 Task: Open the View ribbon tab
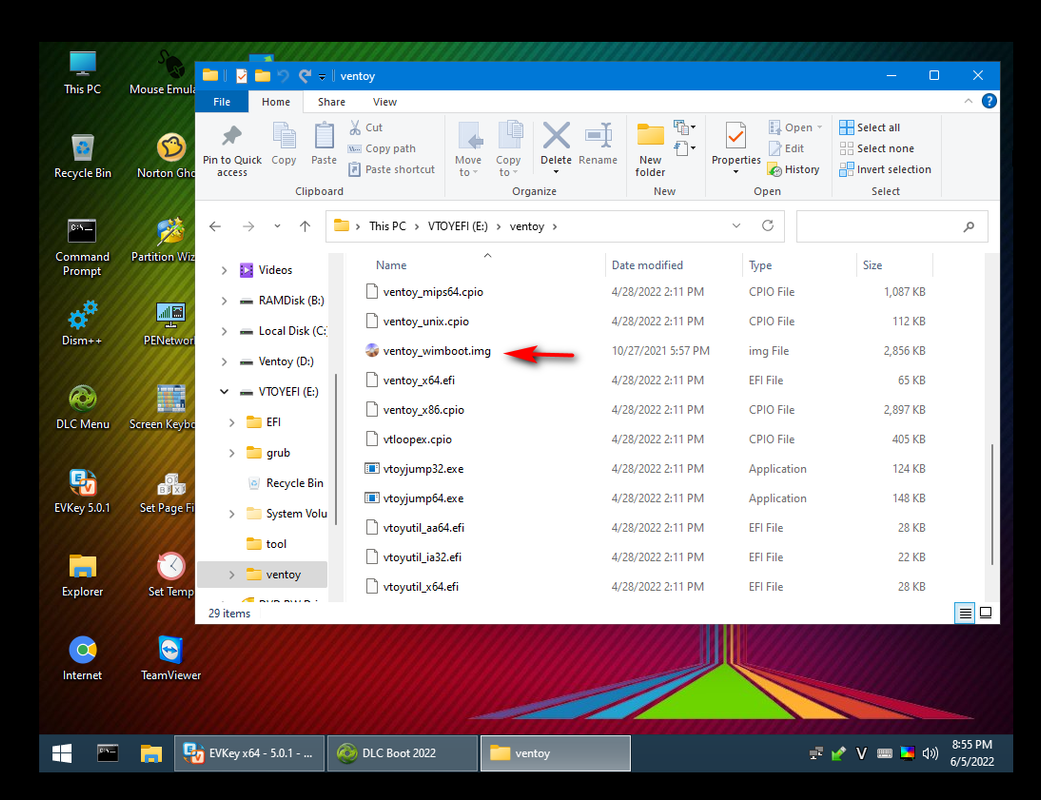point(384,102)
